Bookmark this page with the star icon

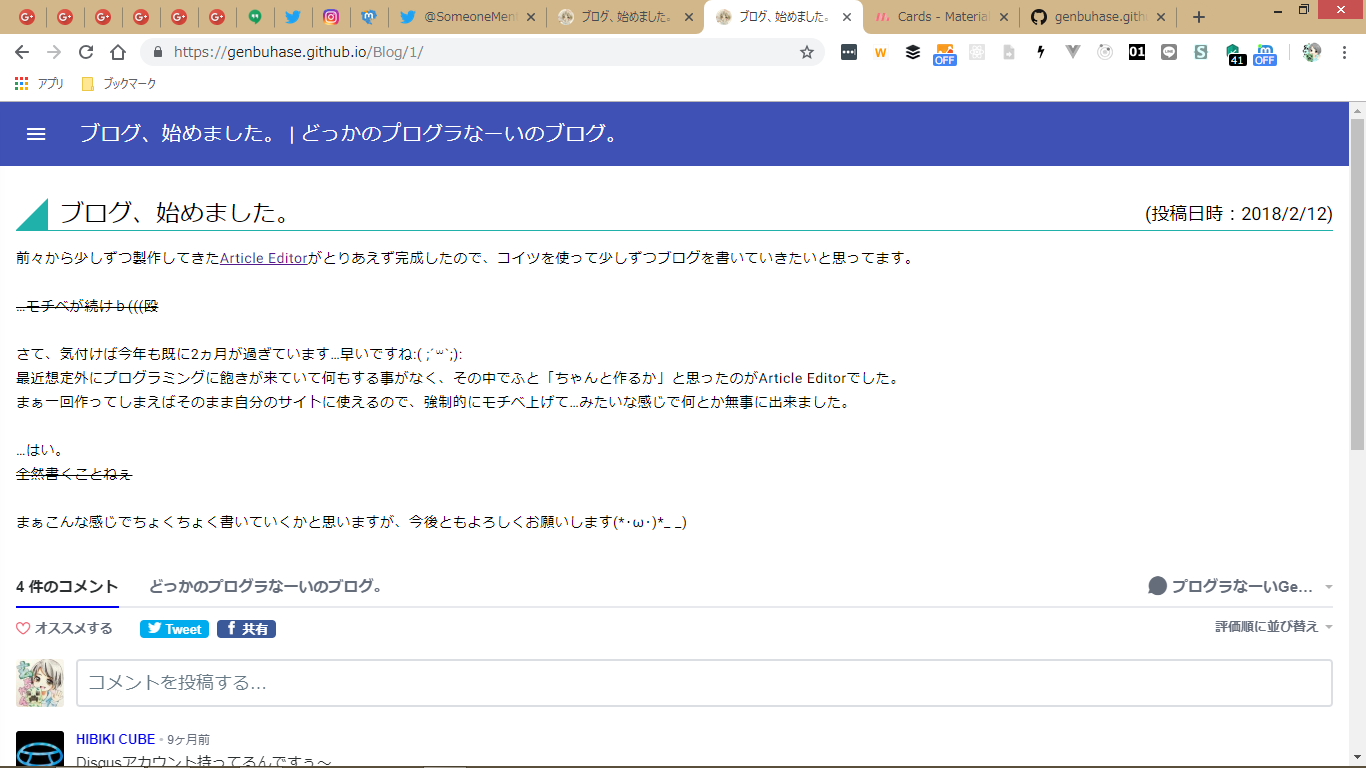[x=807, y=52]
